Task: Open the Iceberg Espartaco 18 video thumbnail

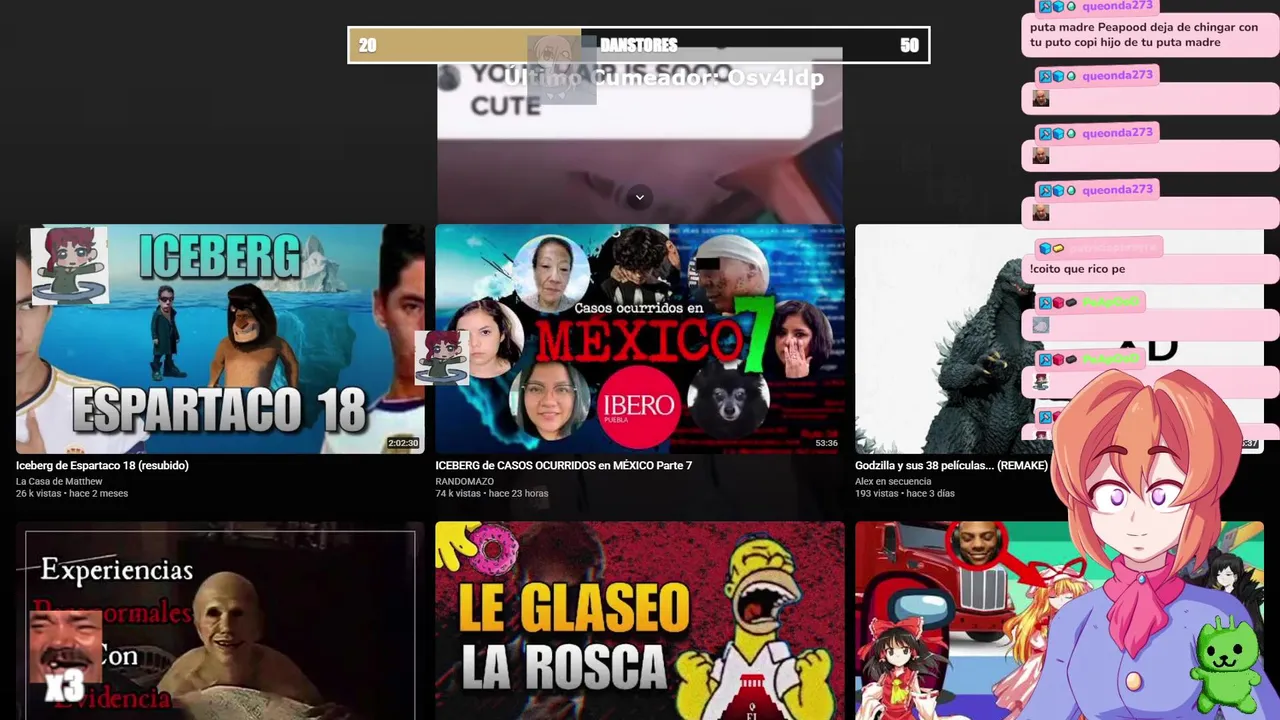Action: 220,339
